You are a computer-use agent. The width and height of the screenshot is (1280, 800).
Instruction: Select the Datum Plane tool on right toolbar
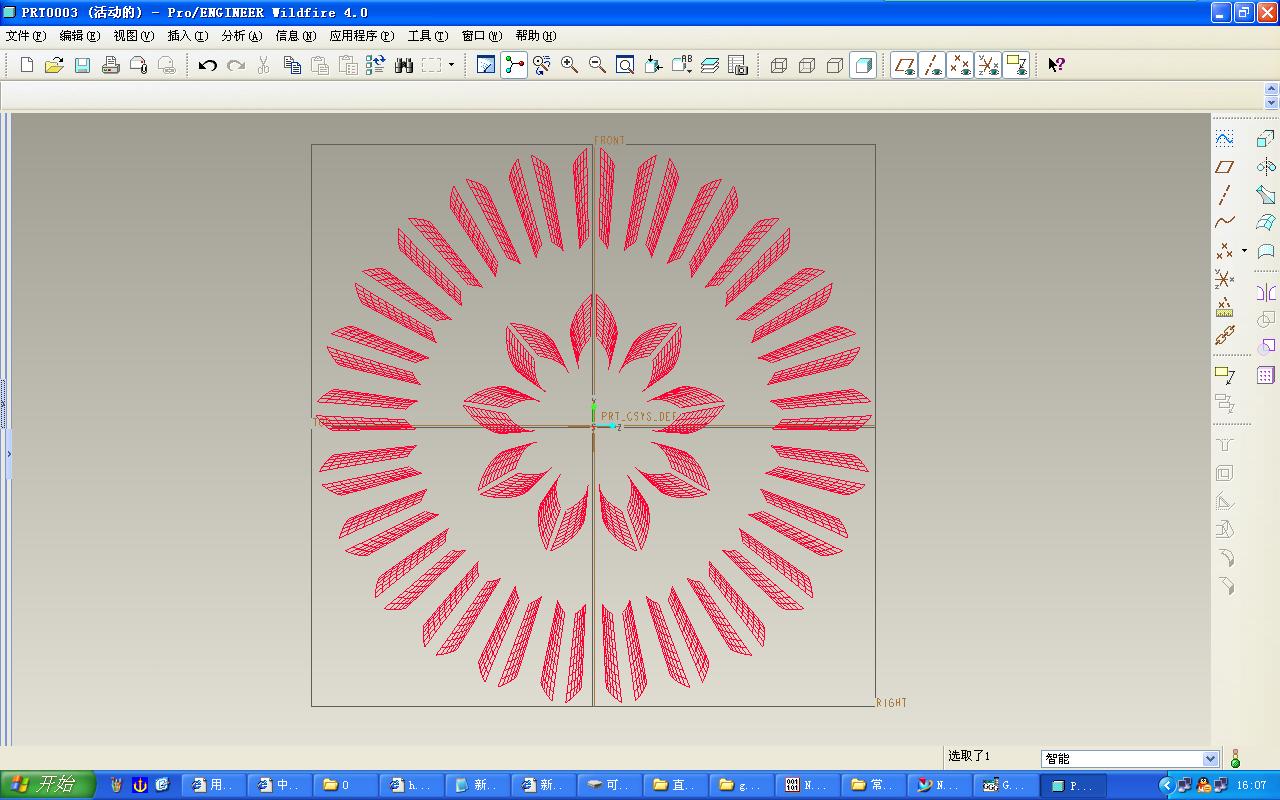tap(1225, 166)
